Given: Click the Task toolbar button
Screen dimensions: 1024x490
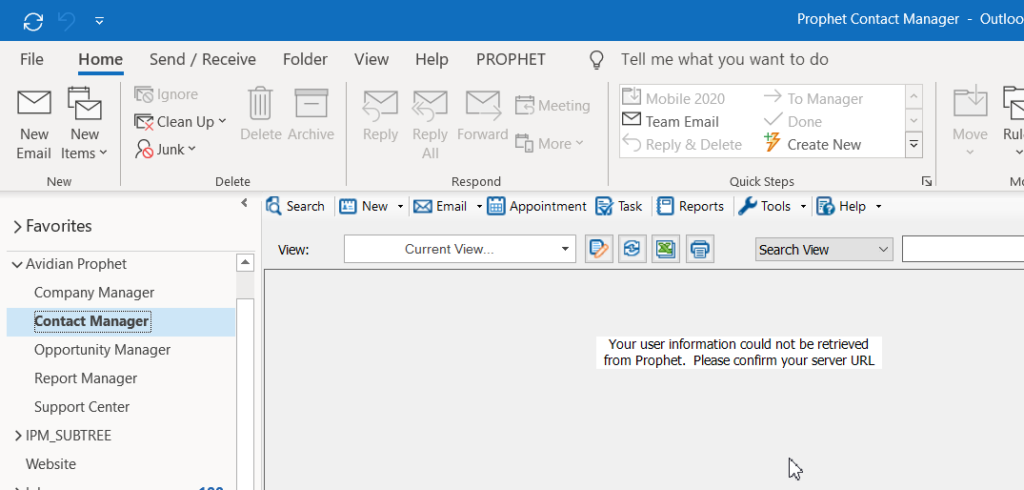Looking at the screenshot, I should coord(619,206).
